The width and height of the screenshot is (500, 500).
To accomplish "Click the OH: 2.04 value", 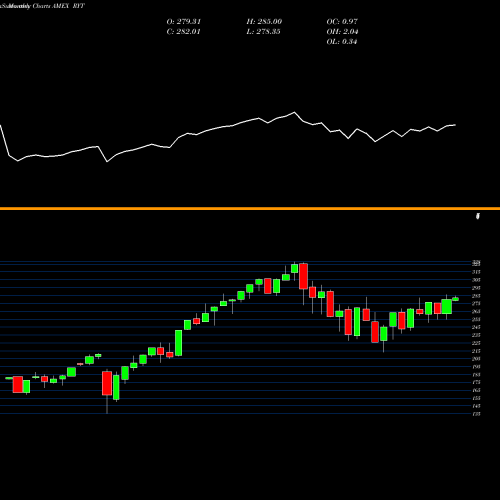I will (x=342, y=32).
